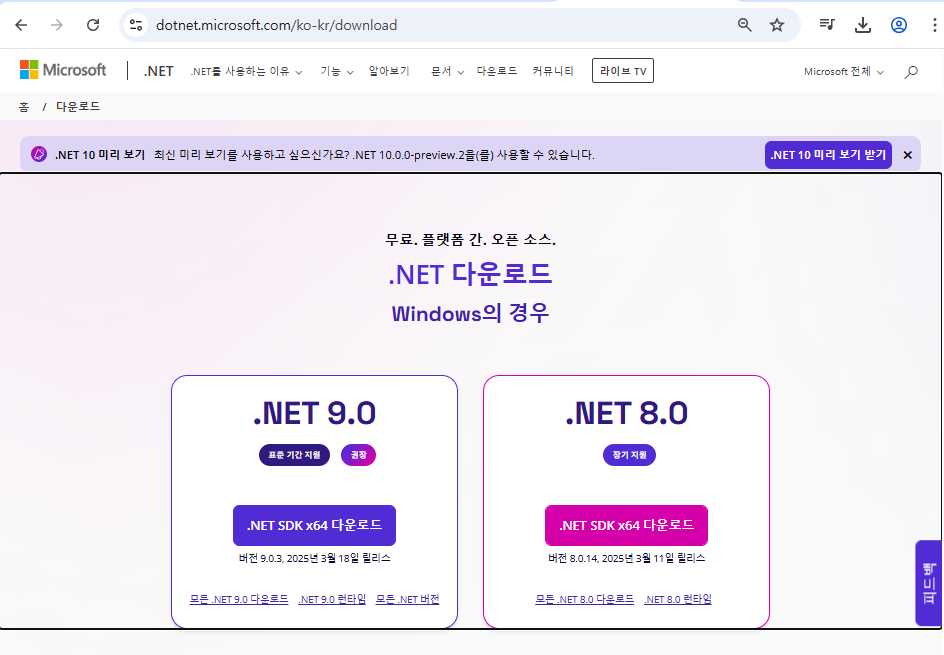The height and width of the screenshot is (655, 944).
Task: Click the '장기 지원' badge
Action: point(629,455)
